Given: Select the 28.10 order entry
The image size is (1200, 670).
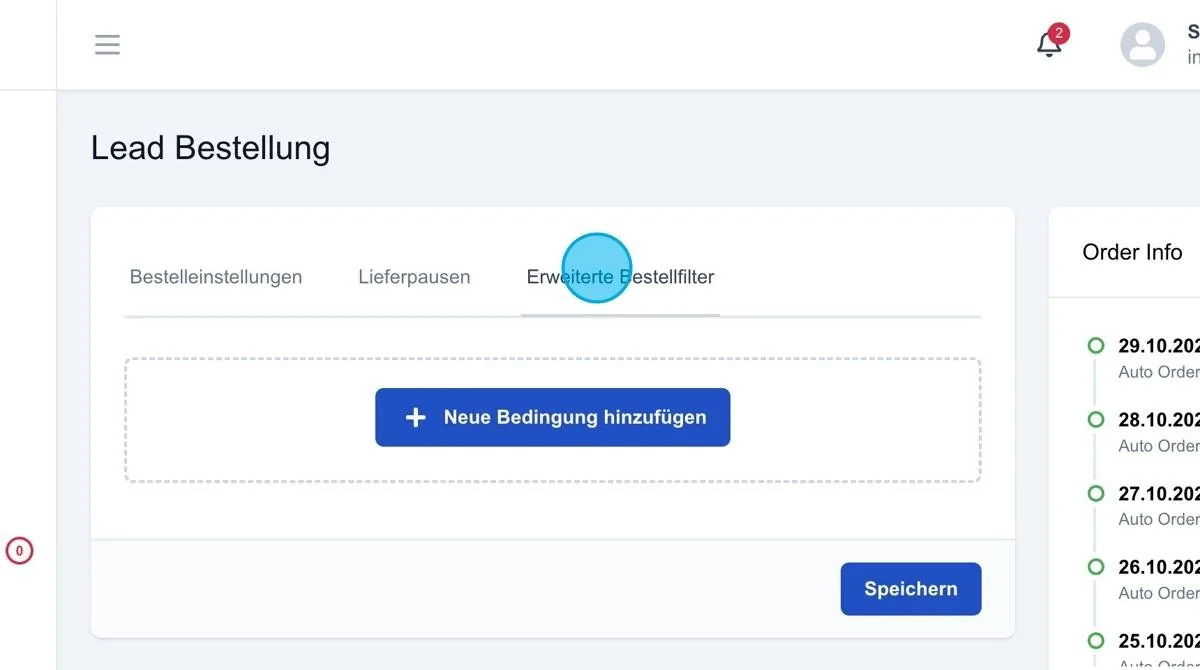Looking at the screenshot, I should (1158, 432).
